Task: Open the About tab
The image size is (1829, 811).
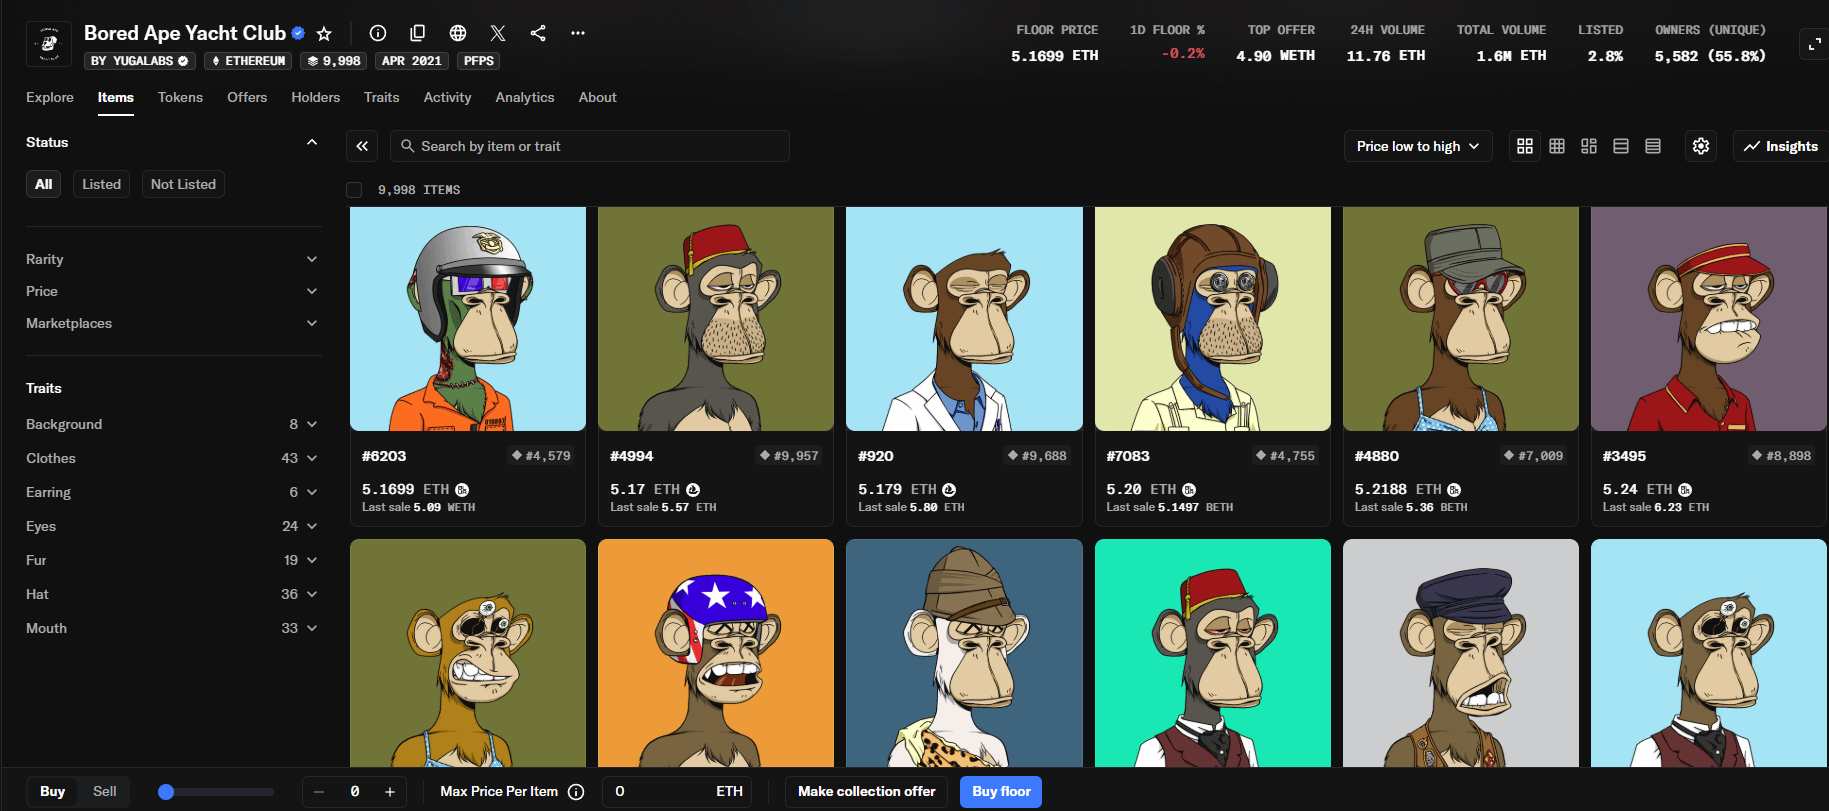Action: [598, 97]
